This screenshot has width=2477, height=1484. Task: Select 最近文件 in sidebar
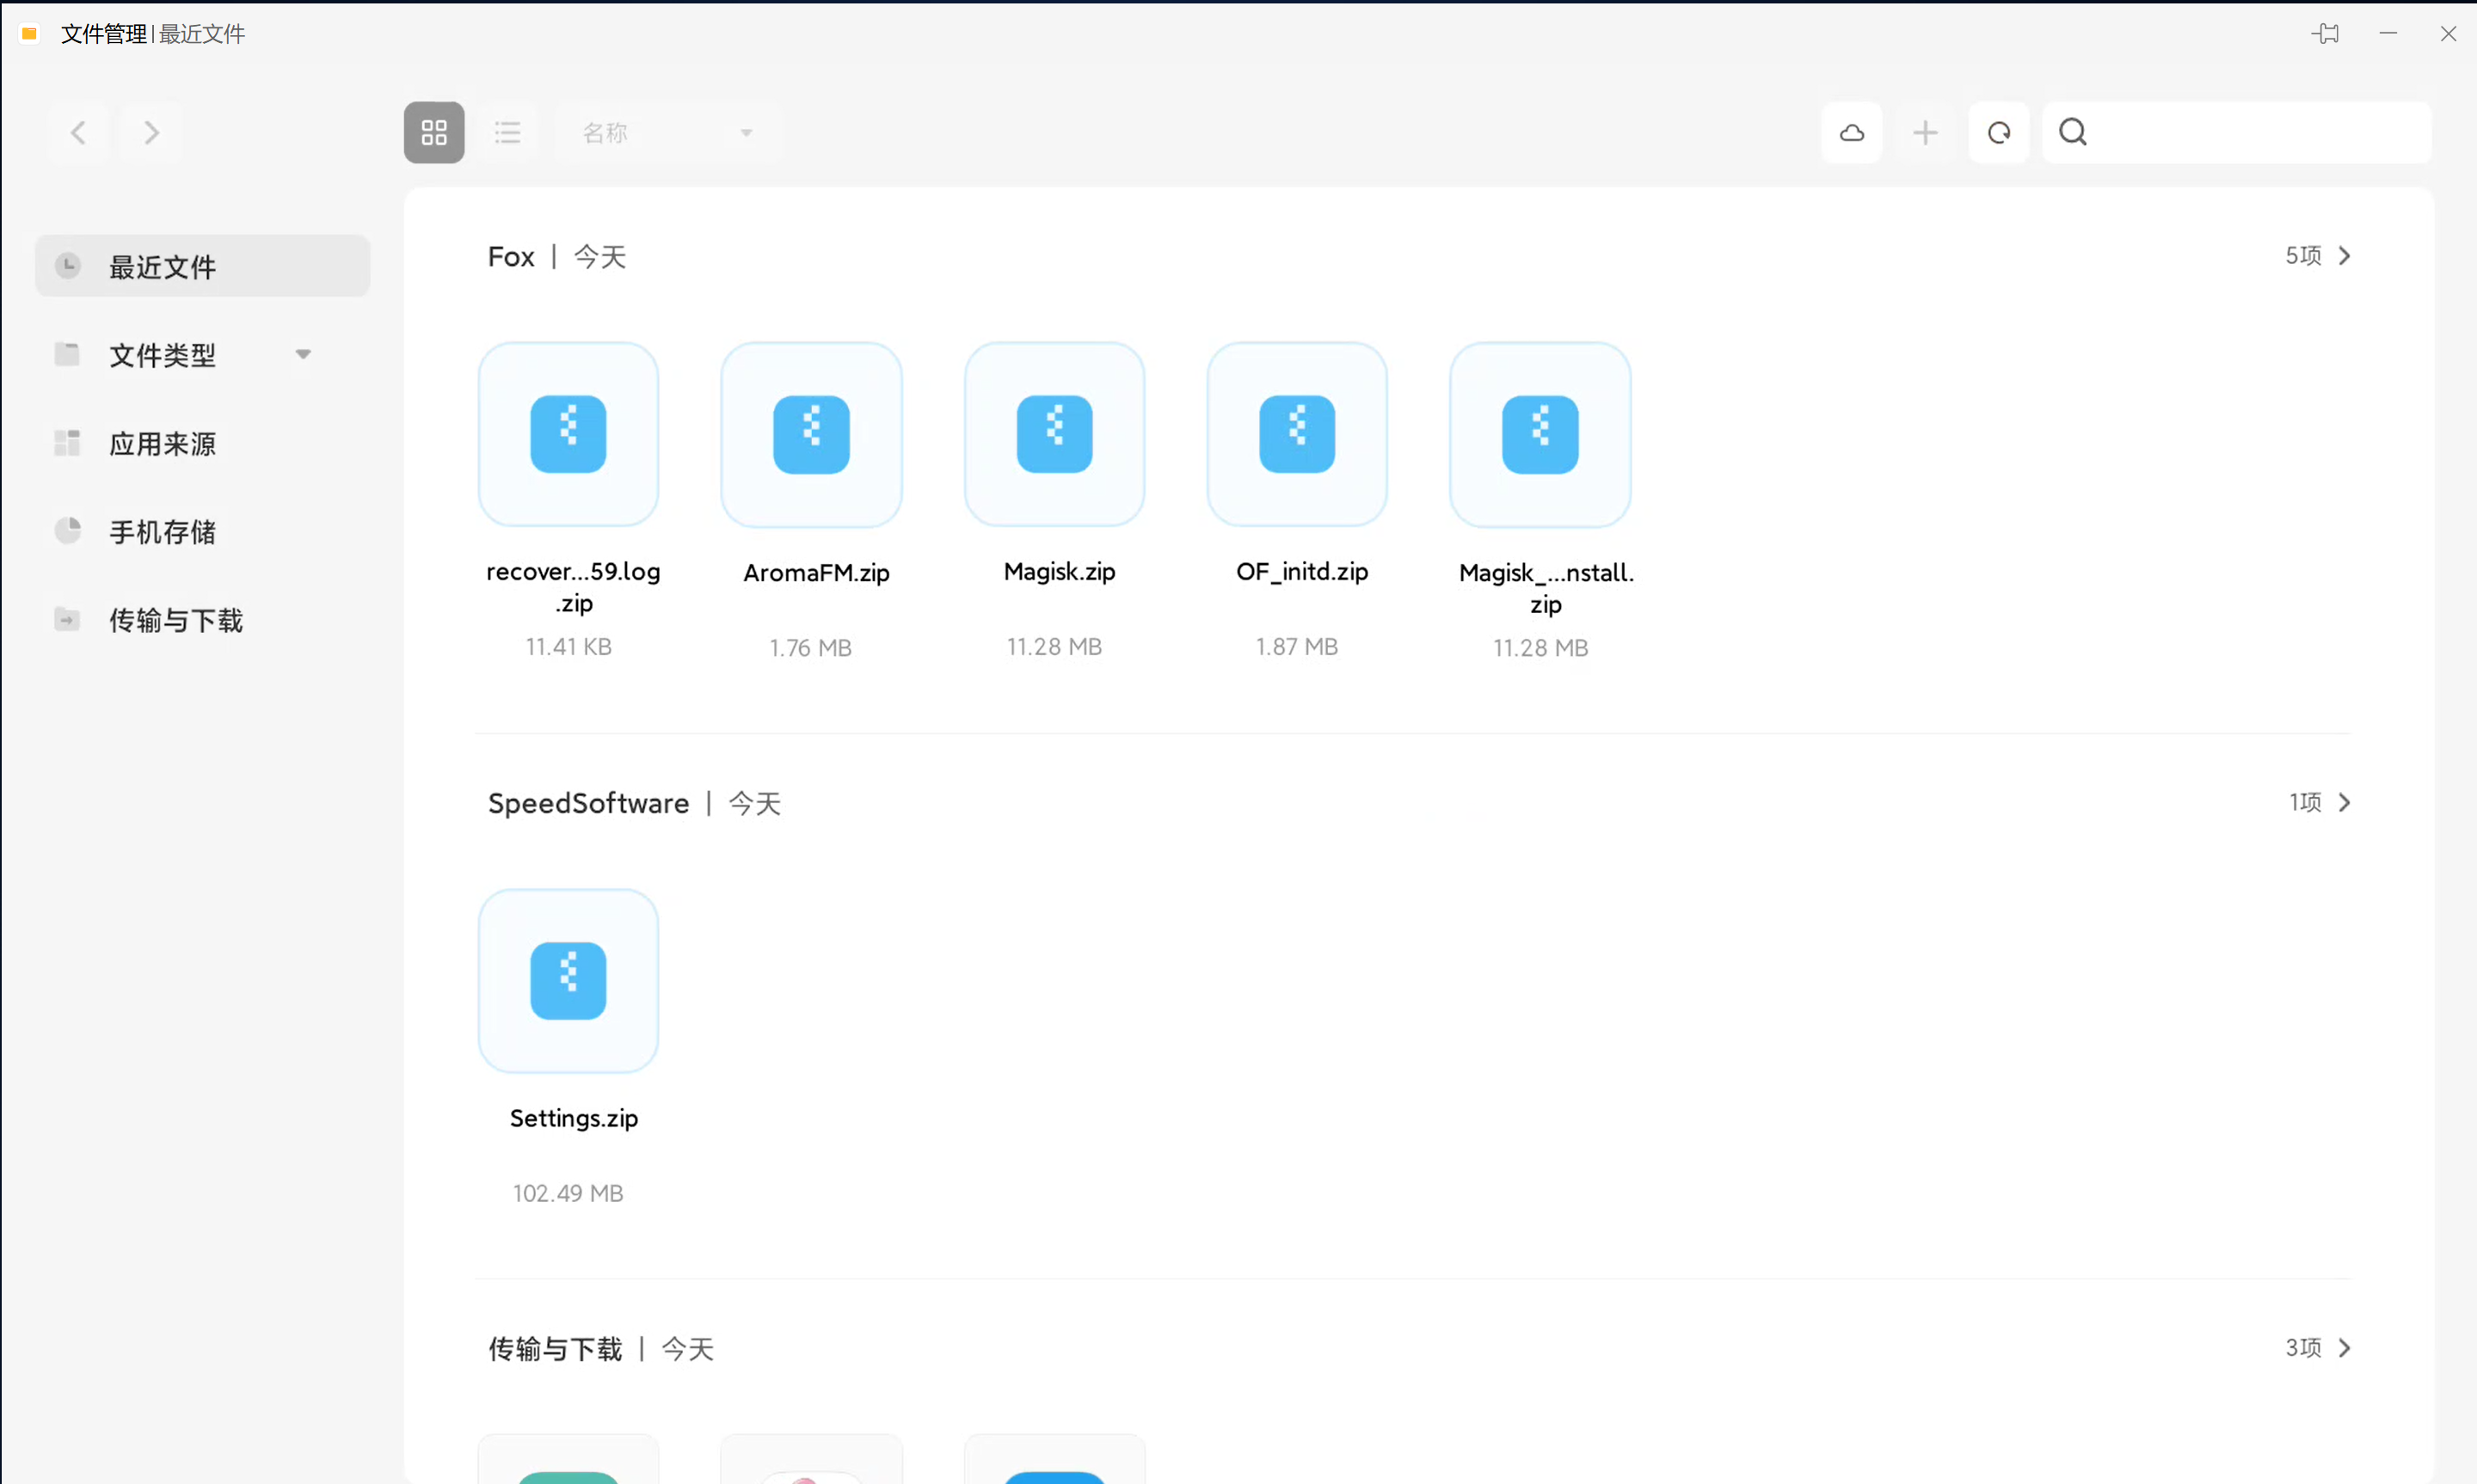(x=202, y=266)
